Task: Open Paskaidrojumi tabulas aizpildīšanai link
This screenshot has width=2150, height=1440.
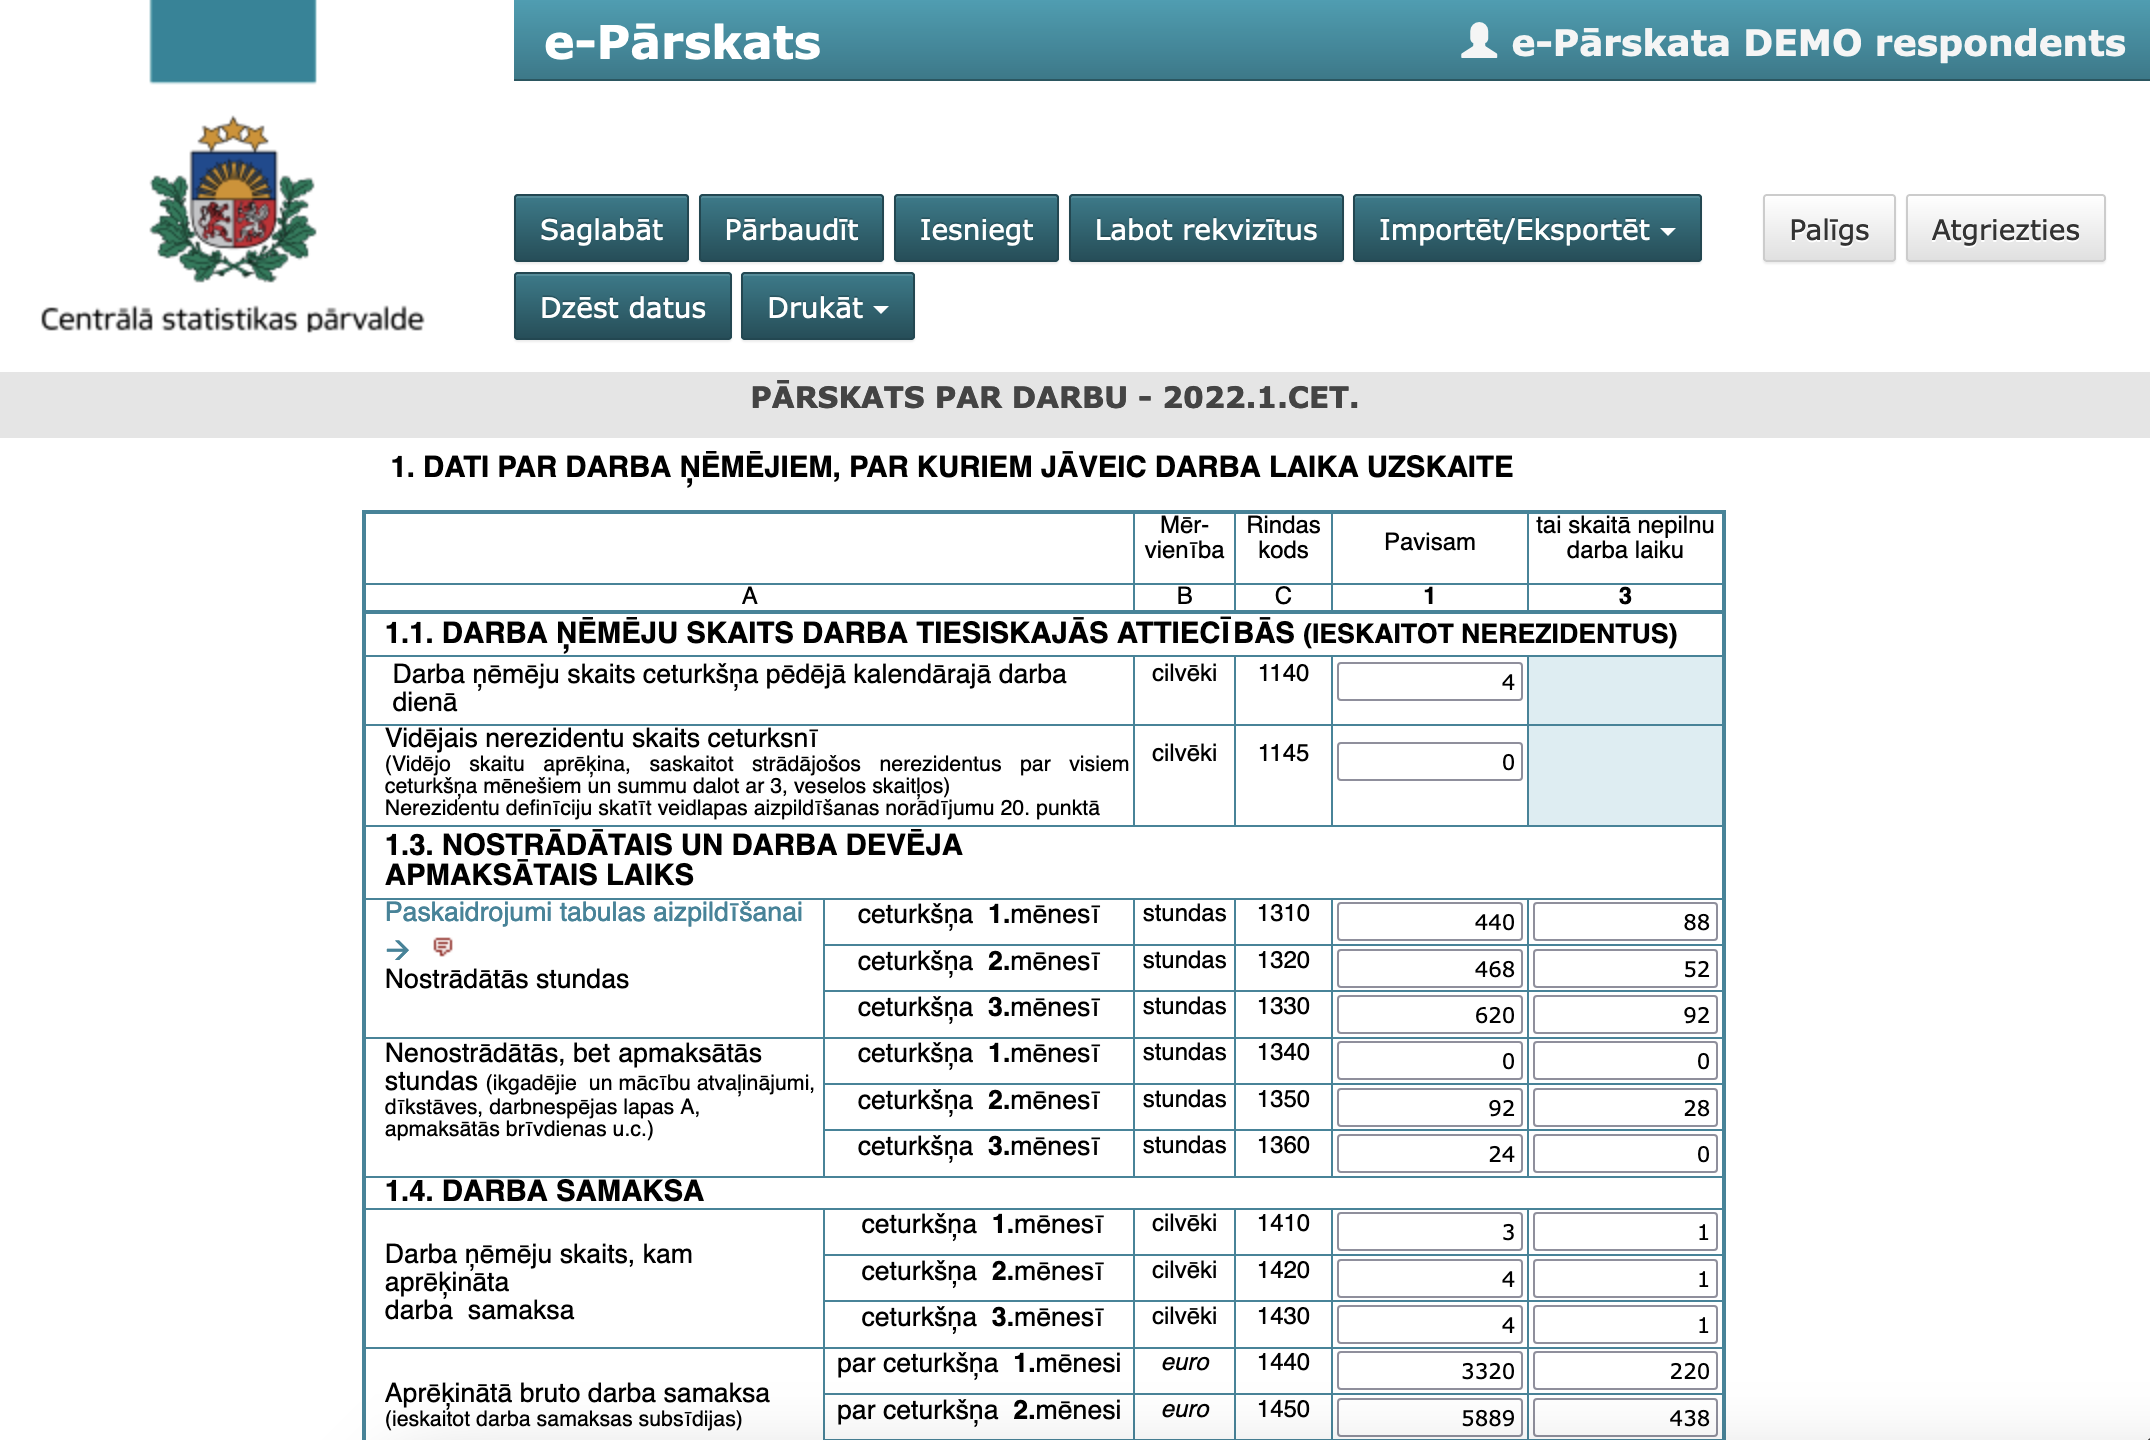Action: pyautogui.click(x=593, y=912)
